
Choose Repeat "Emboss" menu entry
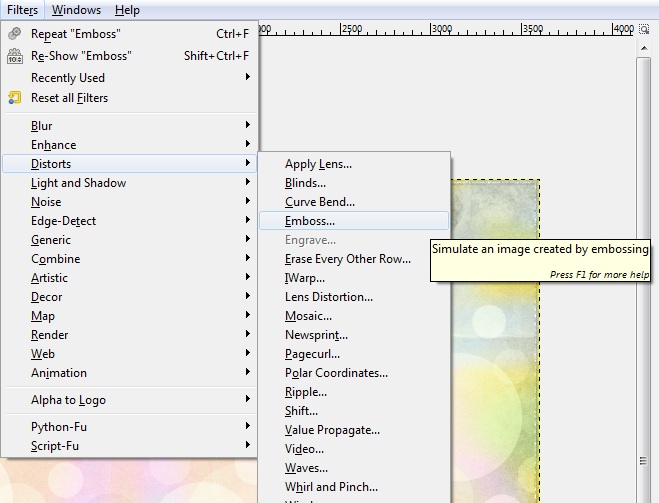(129, 34)
